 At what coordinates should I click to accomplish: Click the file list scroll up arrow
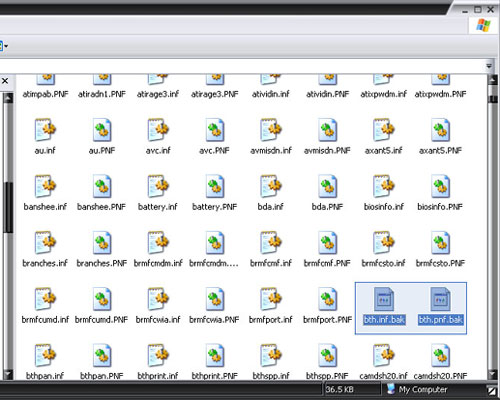click(493, 80)
